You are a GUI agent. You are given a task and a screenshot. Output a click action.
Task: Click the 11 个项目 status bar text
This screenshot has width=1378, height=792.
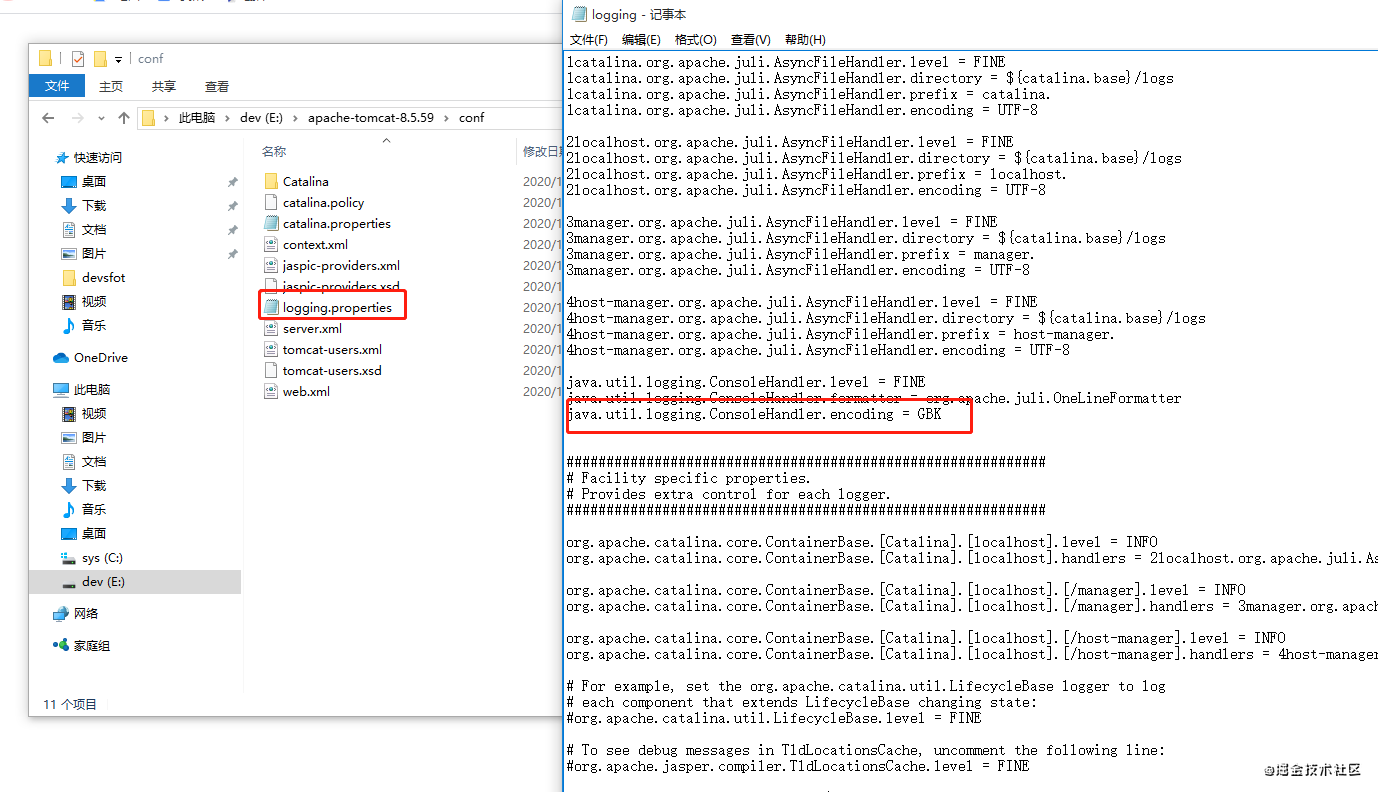pos(70,704)
